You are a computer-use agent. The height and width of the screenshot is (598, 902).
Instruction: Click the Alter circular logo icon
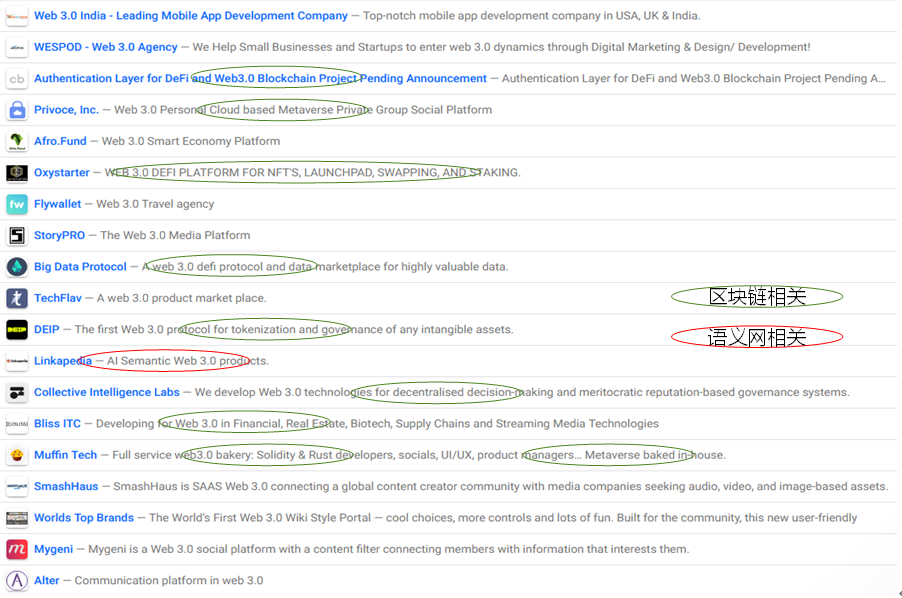[17, 581]
